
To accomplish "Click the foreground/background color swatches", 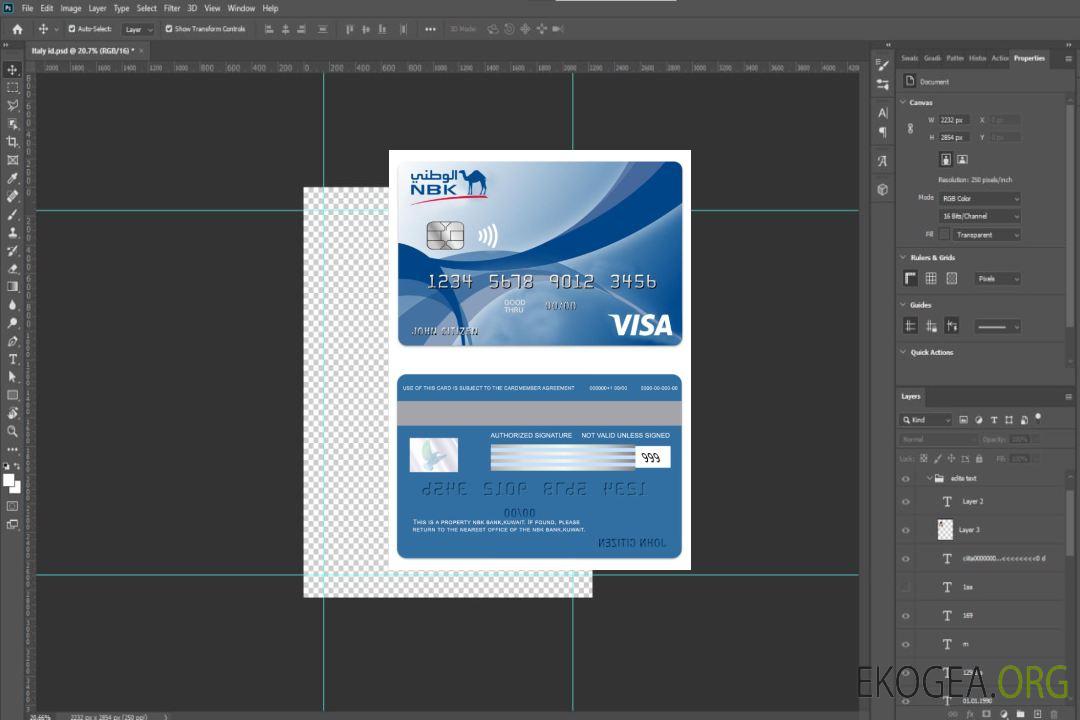I will (12, 483).
